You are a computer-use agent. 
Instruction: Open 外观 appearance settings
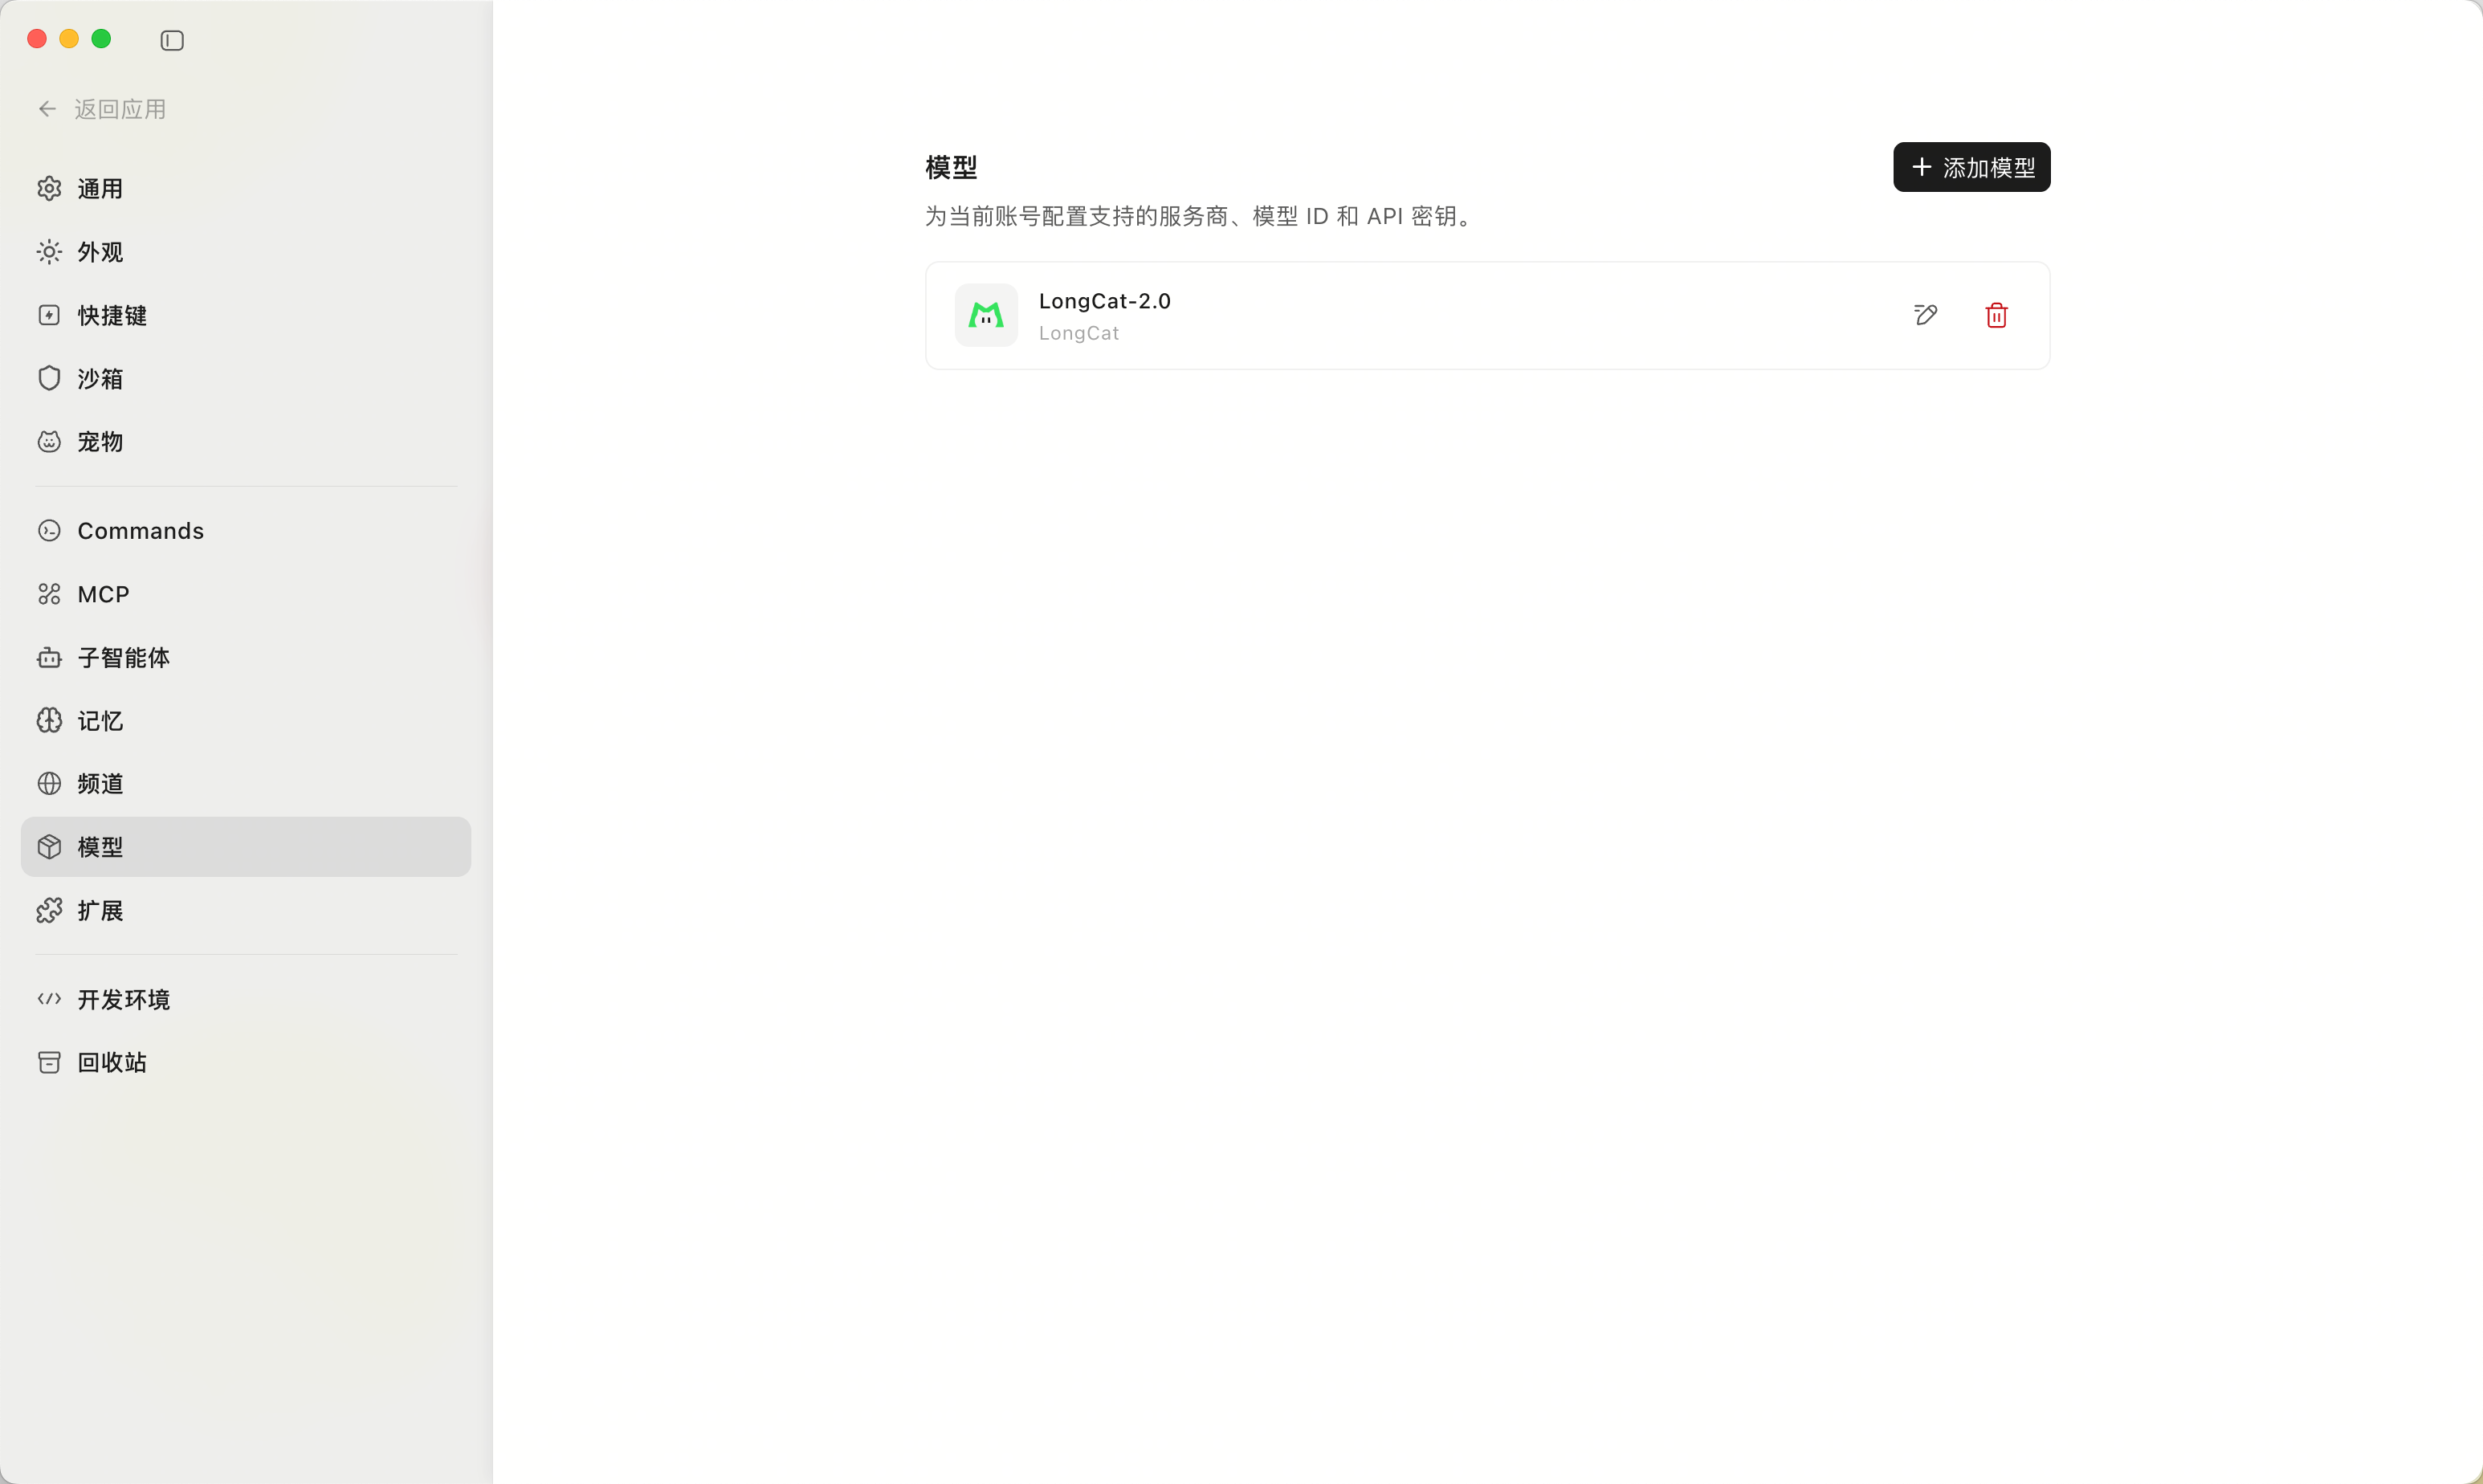245,252
